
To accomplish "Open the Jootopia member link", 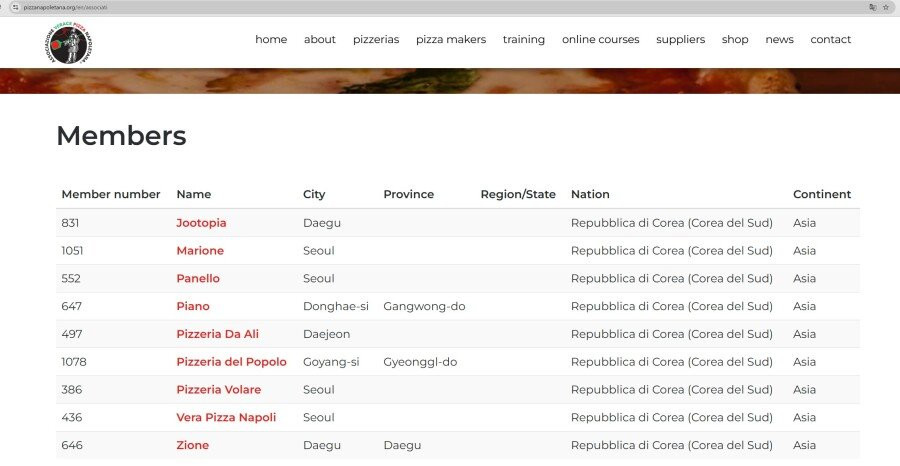I will (201, 223).
